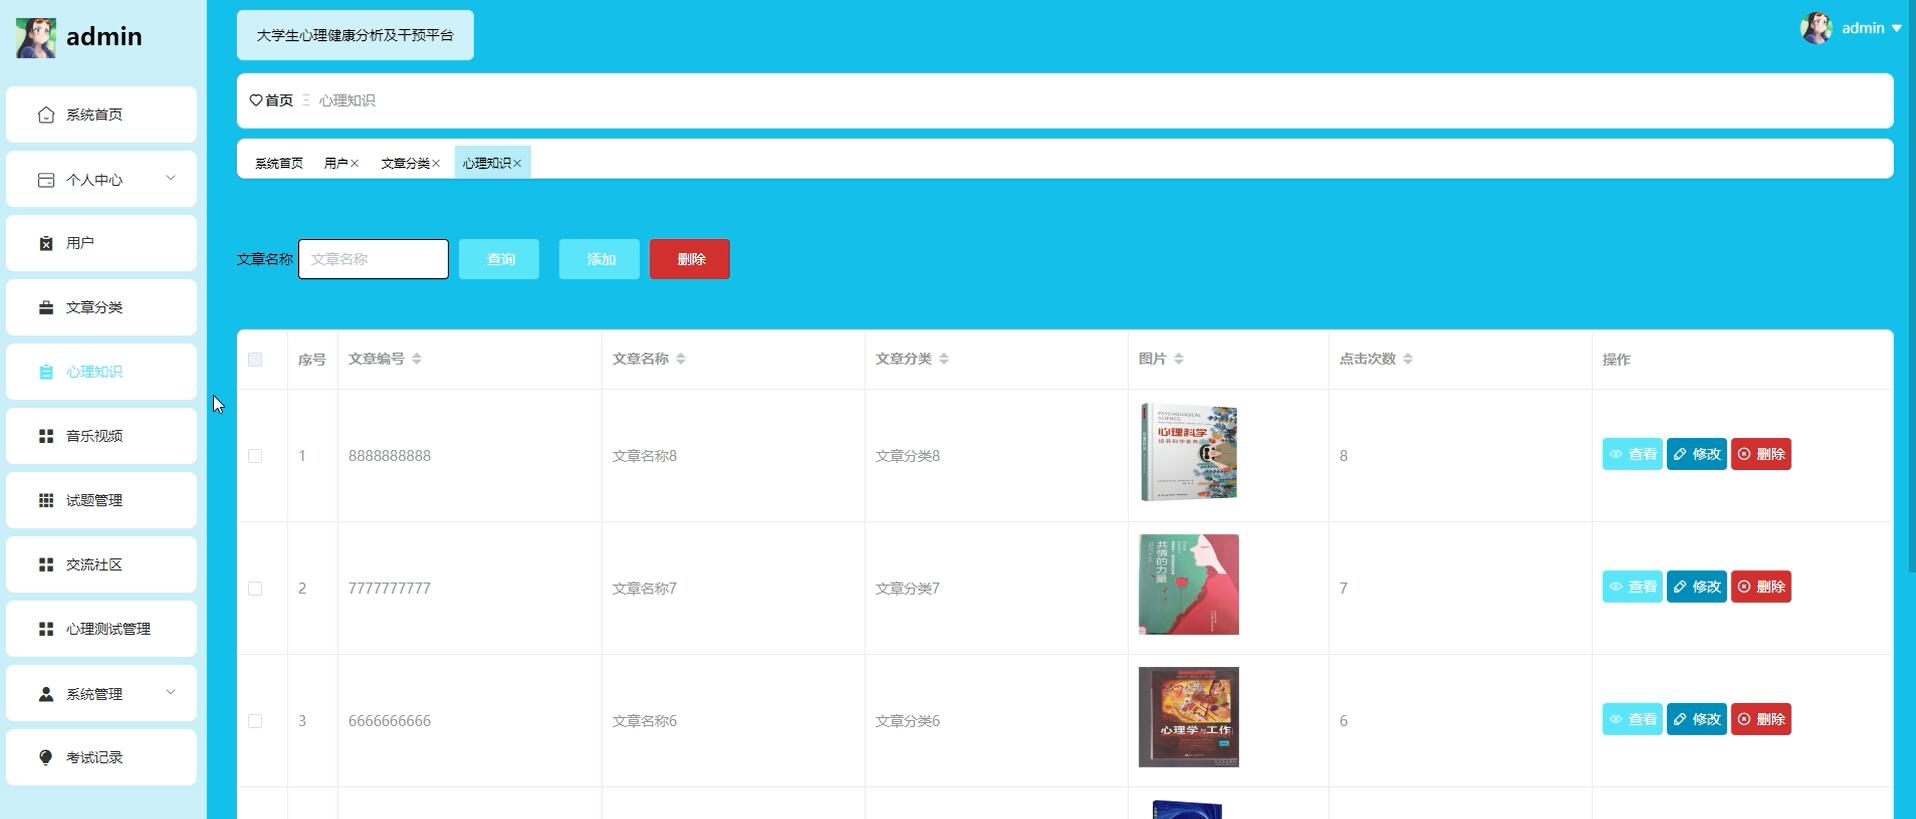The image size is (1916, 819).
Task: Click the 大学生心理健康分析及干预平台 title button
Action: click(x=355, y=35)
